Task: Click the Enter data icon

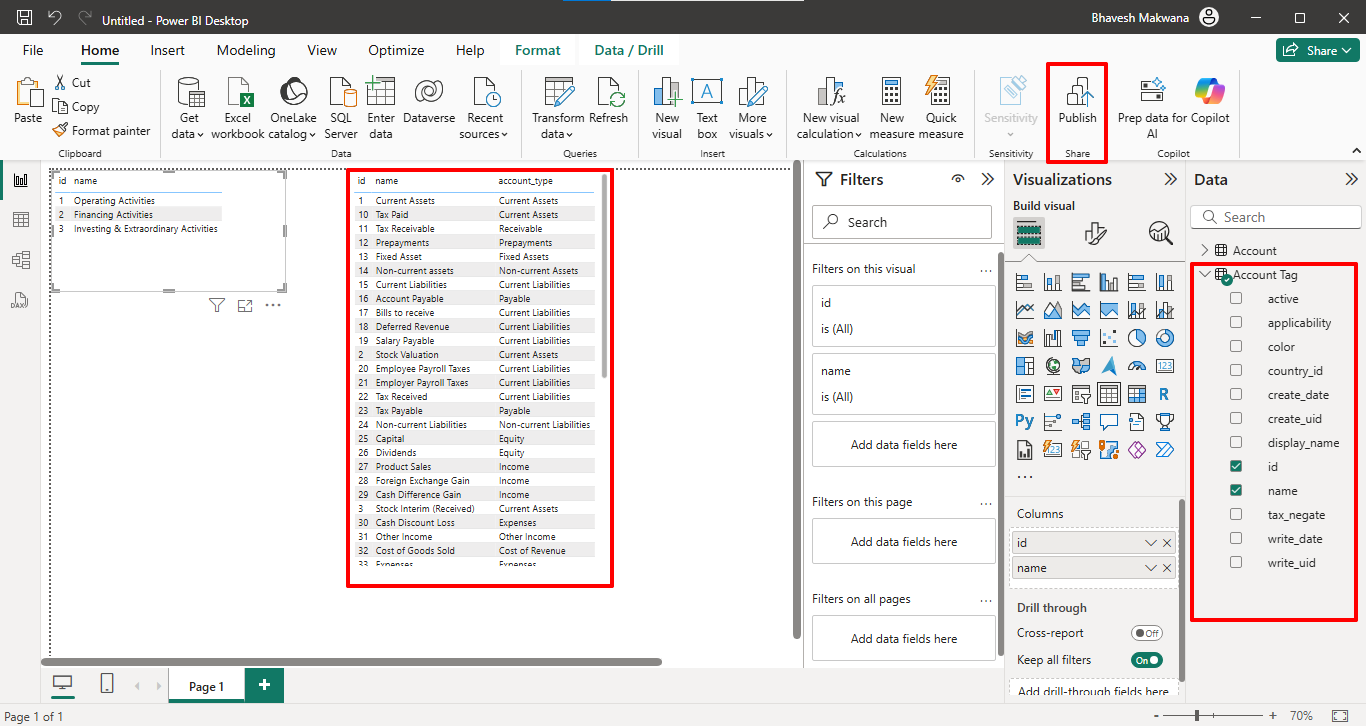Action: (380, 91)
